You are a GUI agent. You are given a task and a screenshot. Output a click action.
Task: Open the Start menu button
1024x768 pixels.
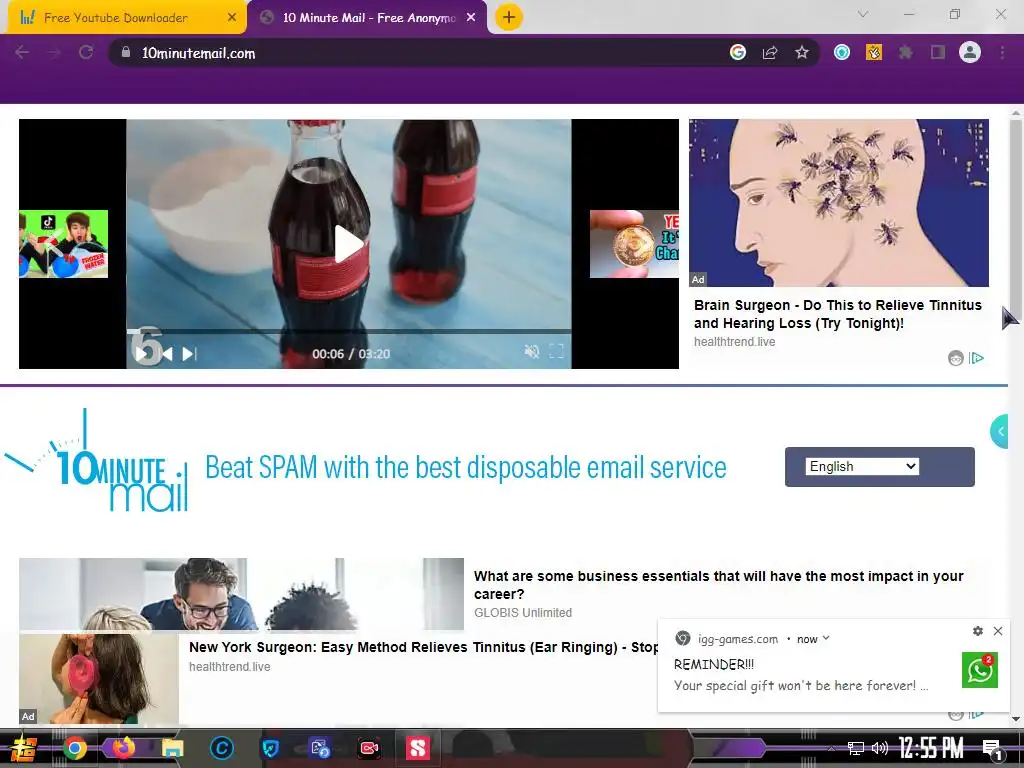pyautogui.click(x=24, y=748)
